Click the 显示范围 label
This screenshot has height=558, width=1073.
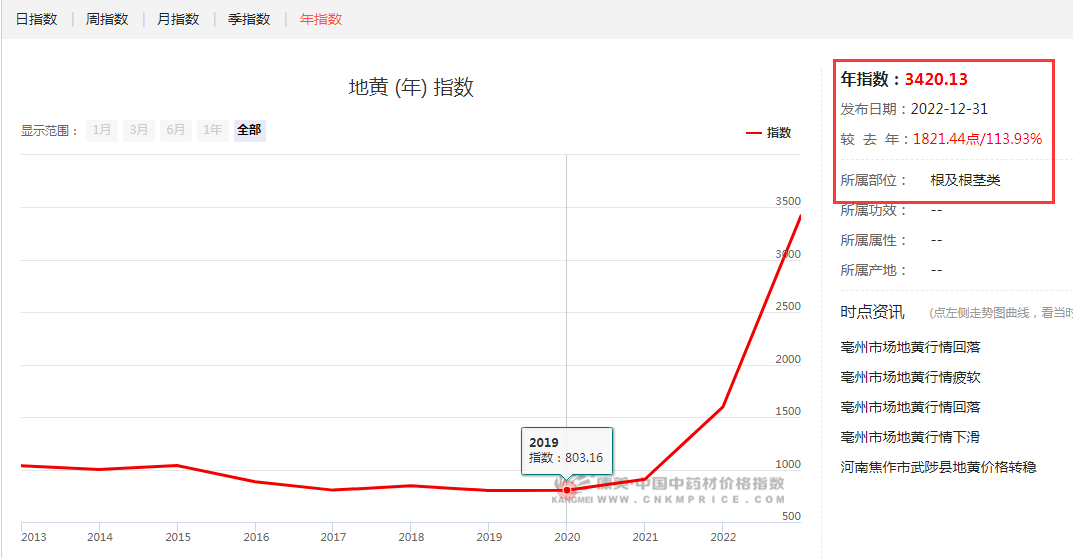[x=49, y=131]
